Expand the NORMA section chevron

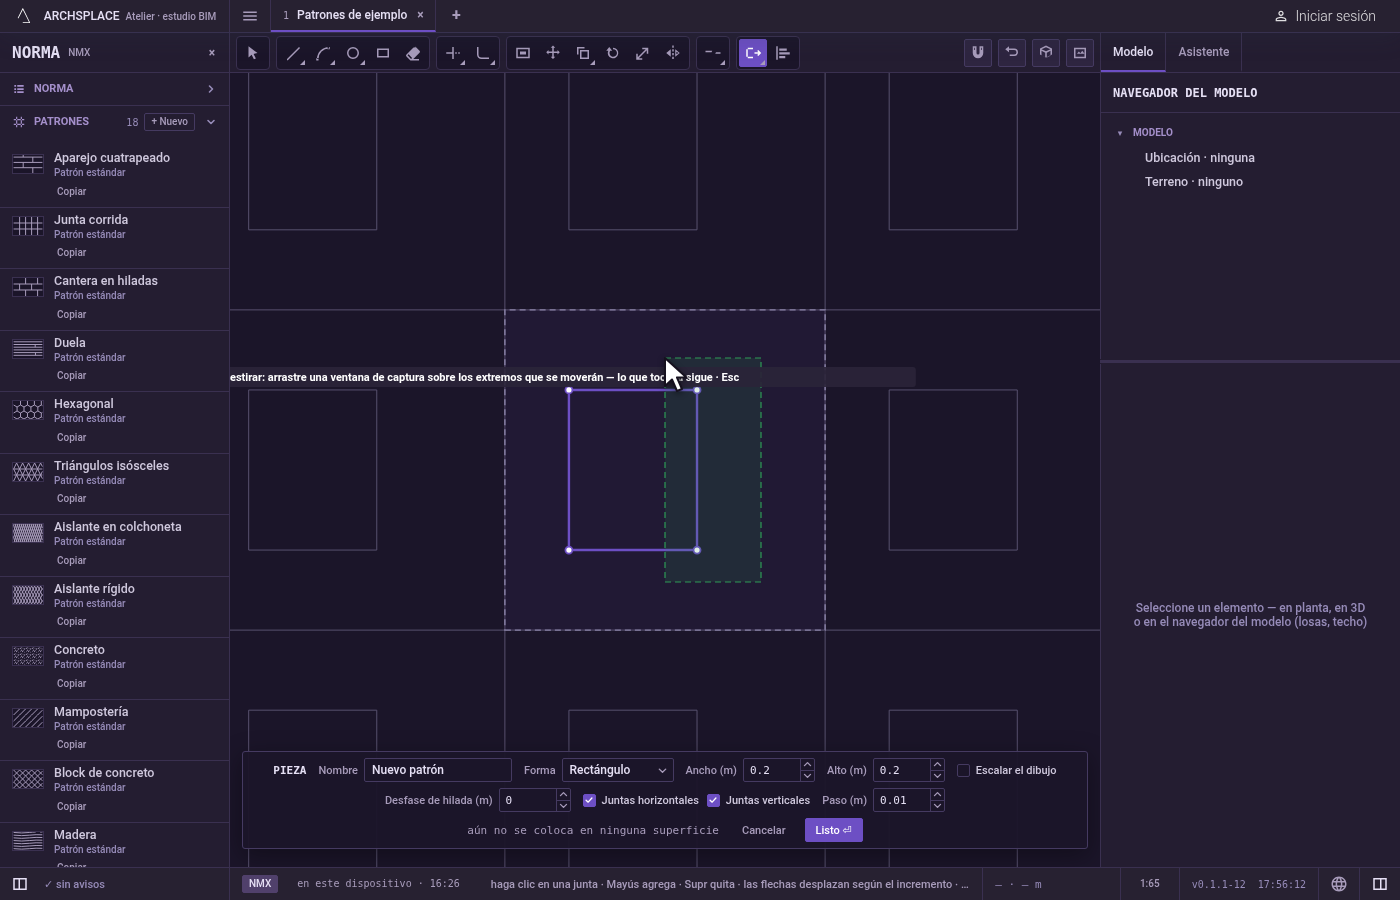(211, 89)
